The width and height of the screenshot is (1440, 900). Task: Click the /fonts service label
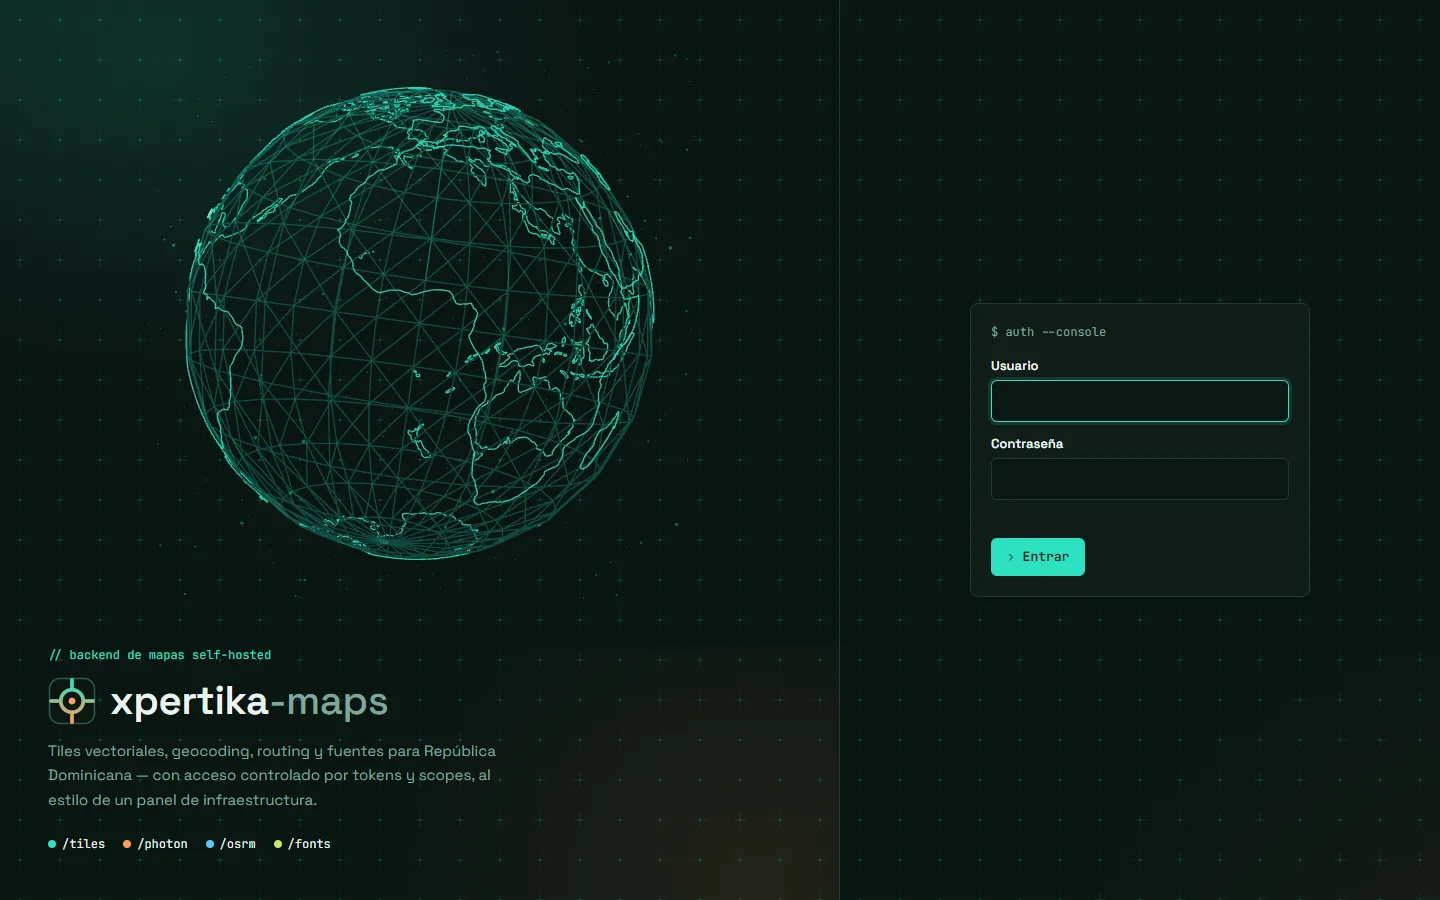click(x=302, y=844)
